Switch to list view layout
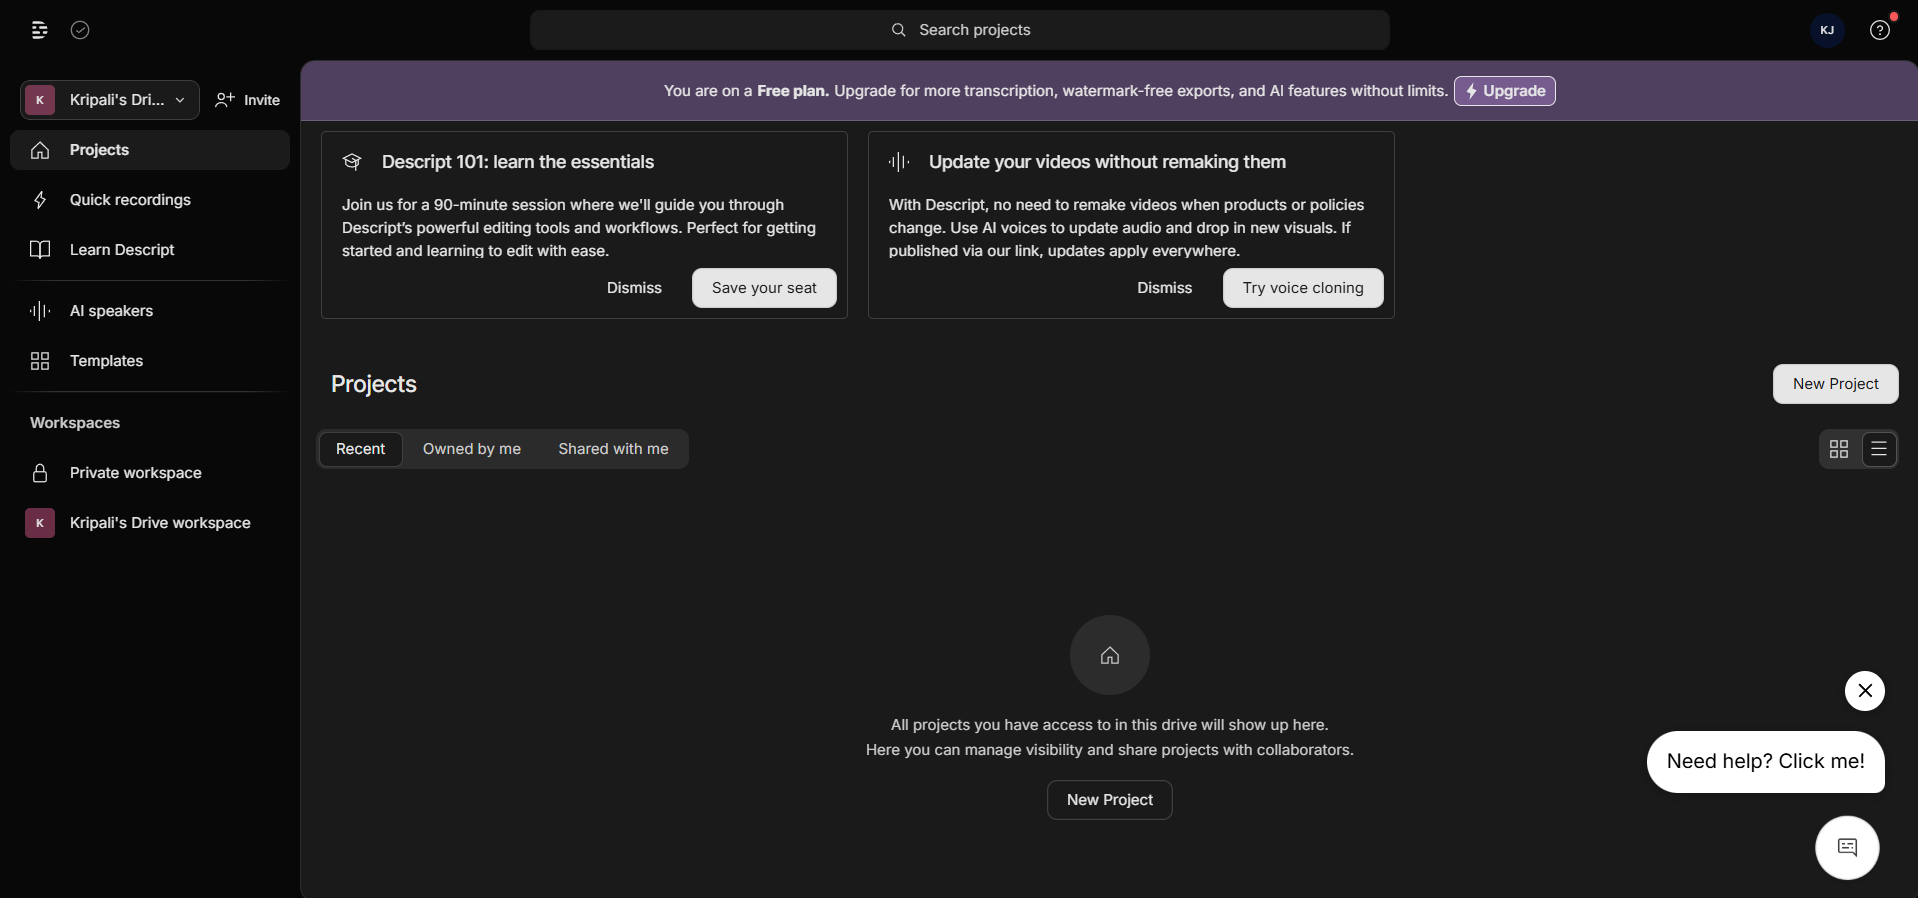Image resolution: width=1918 pixels, height=898 pixels. click(1879, 449)
